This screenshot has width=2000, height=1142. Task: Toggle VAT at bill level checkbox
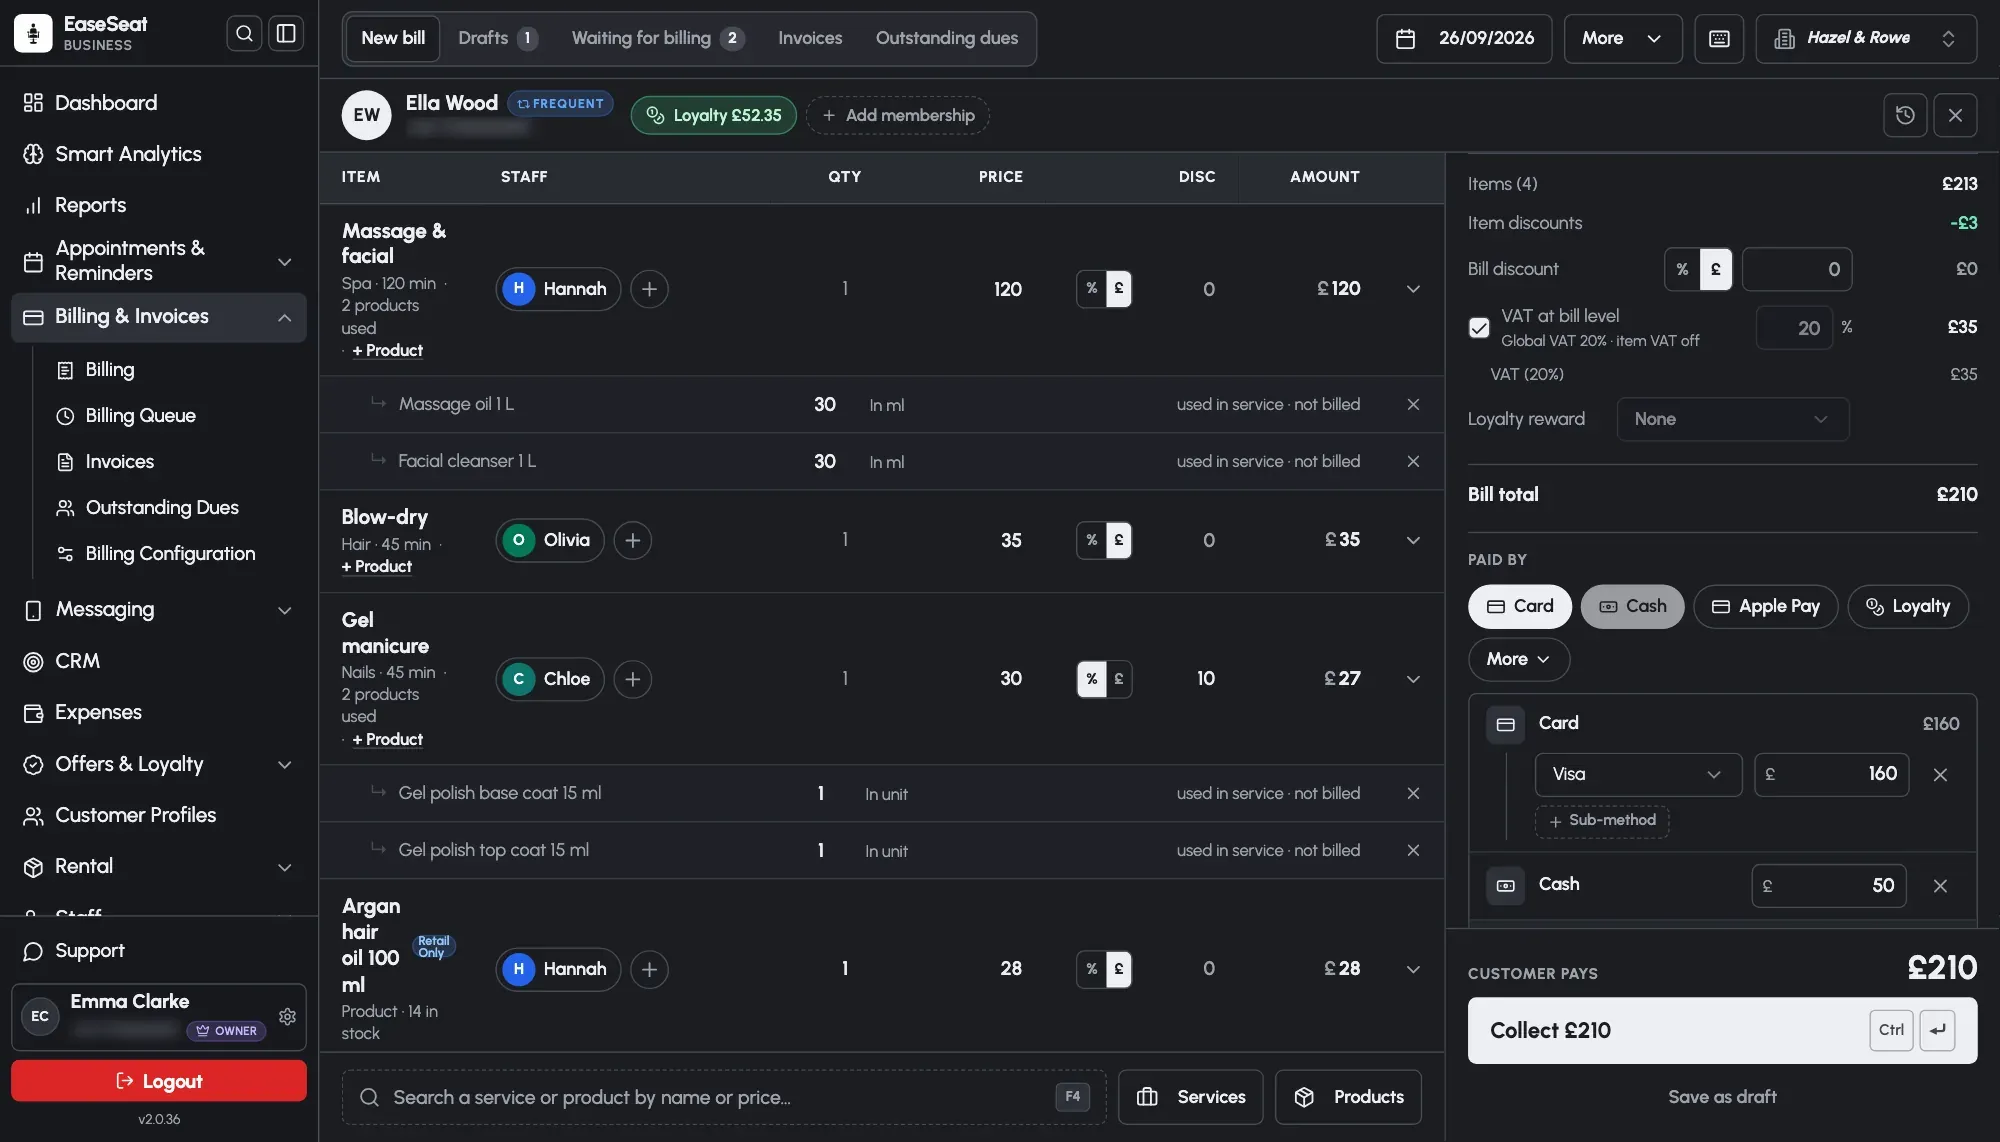[1479, 328]
